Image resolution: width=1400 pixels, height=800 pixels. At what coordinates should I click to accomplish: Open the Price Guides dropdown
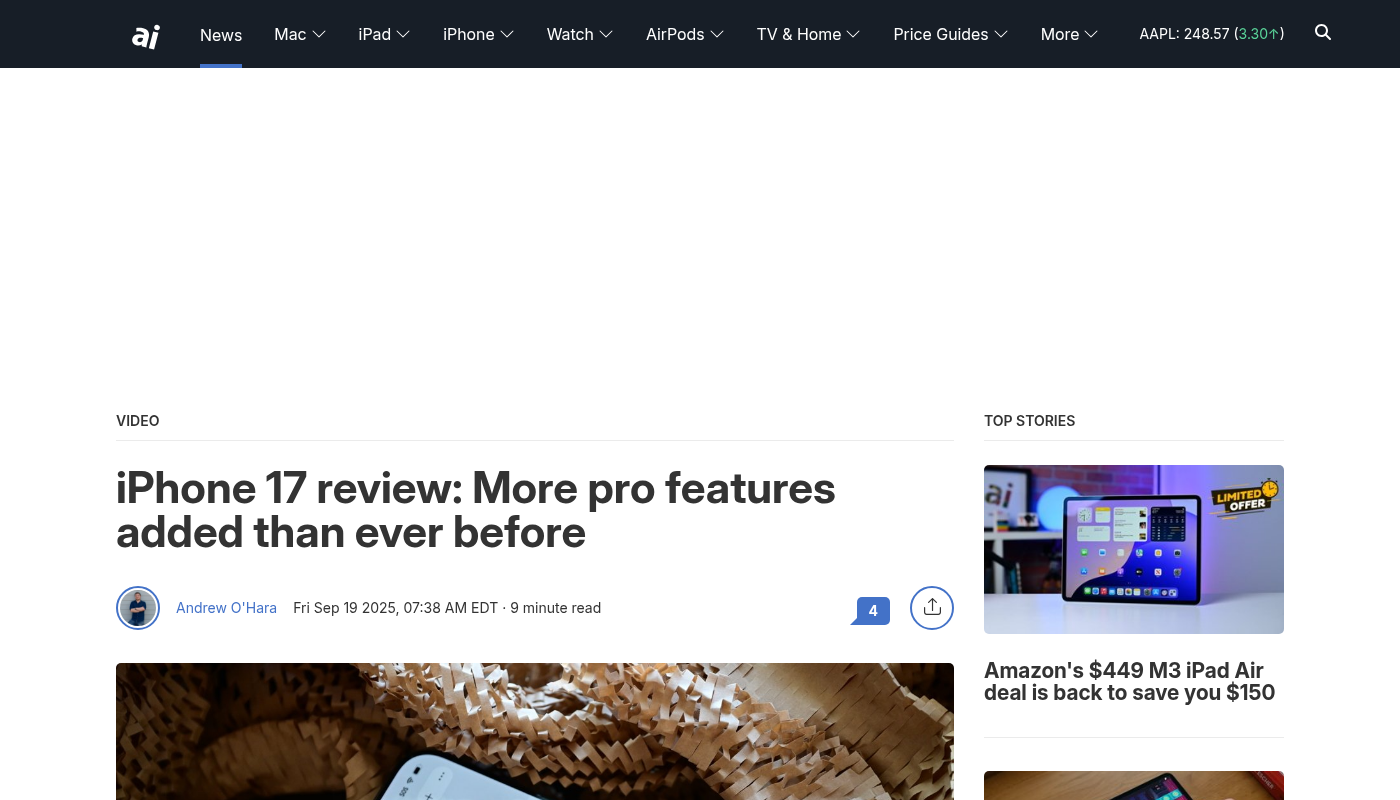coord(950,34)
